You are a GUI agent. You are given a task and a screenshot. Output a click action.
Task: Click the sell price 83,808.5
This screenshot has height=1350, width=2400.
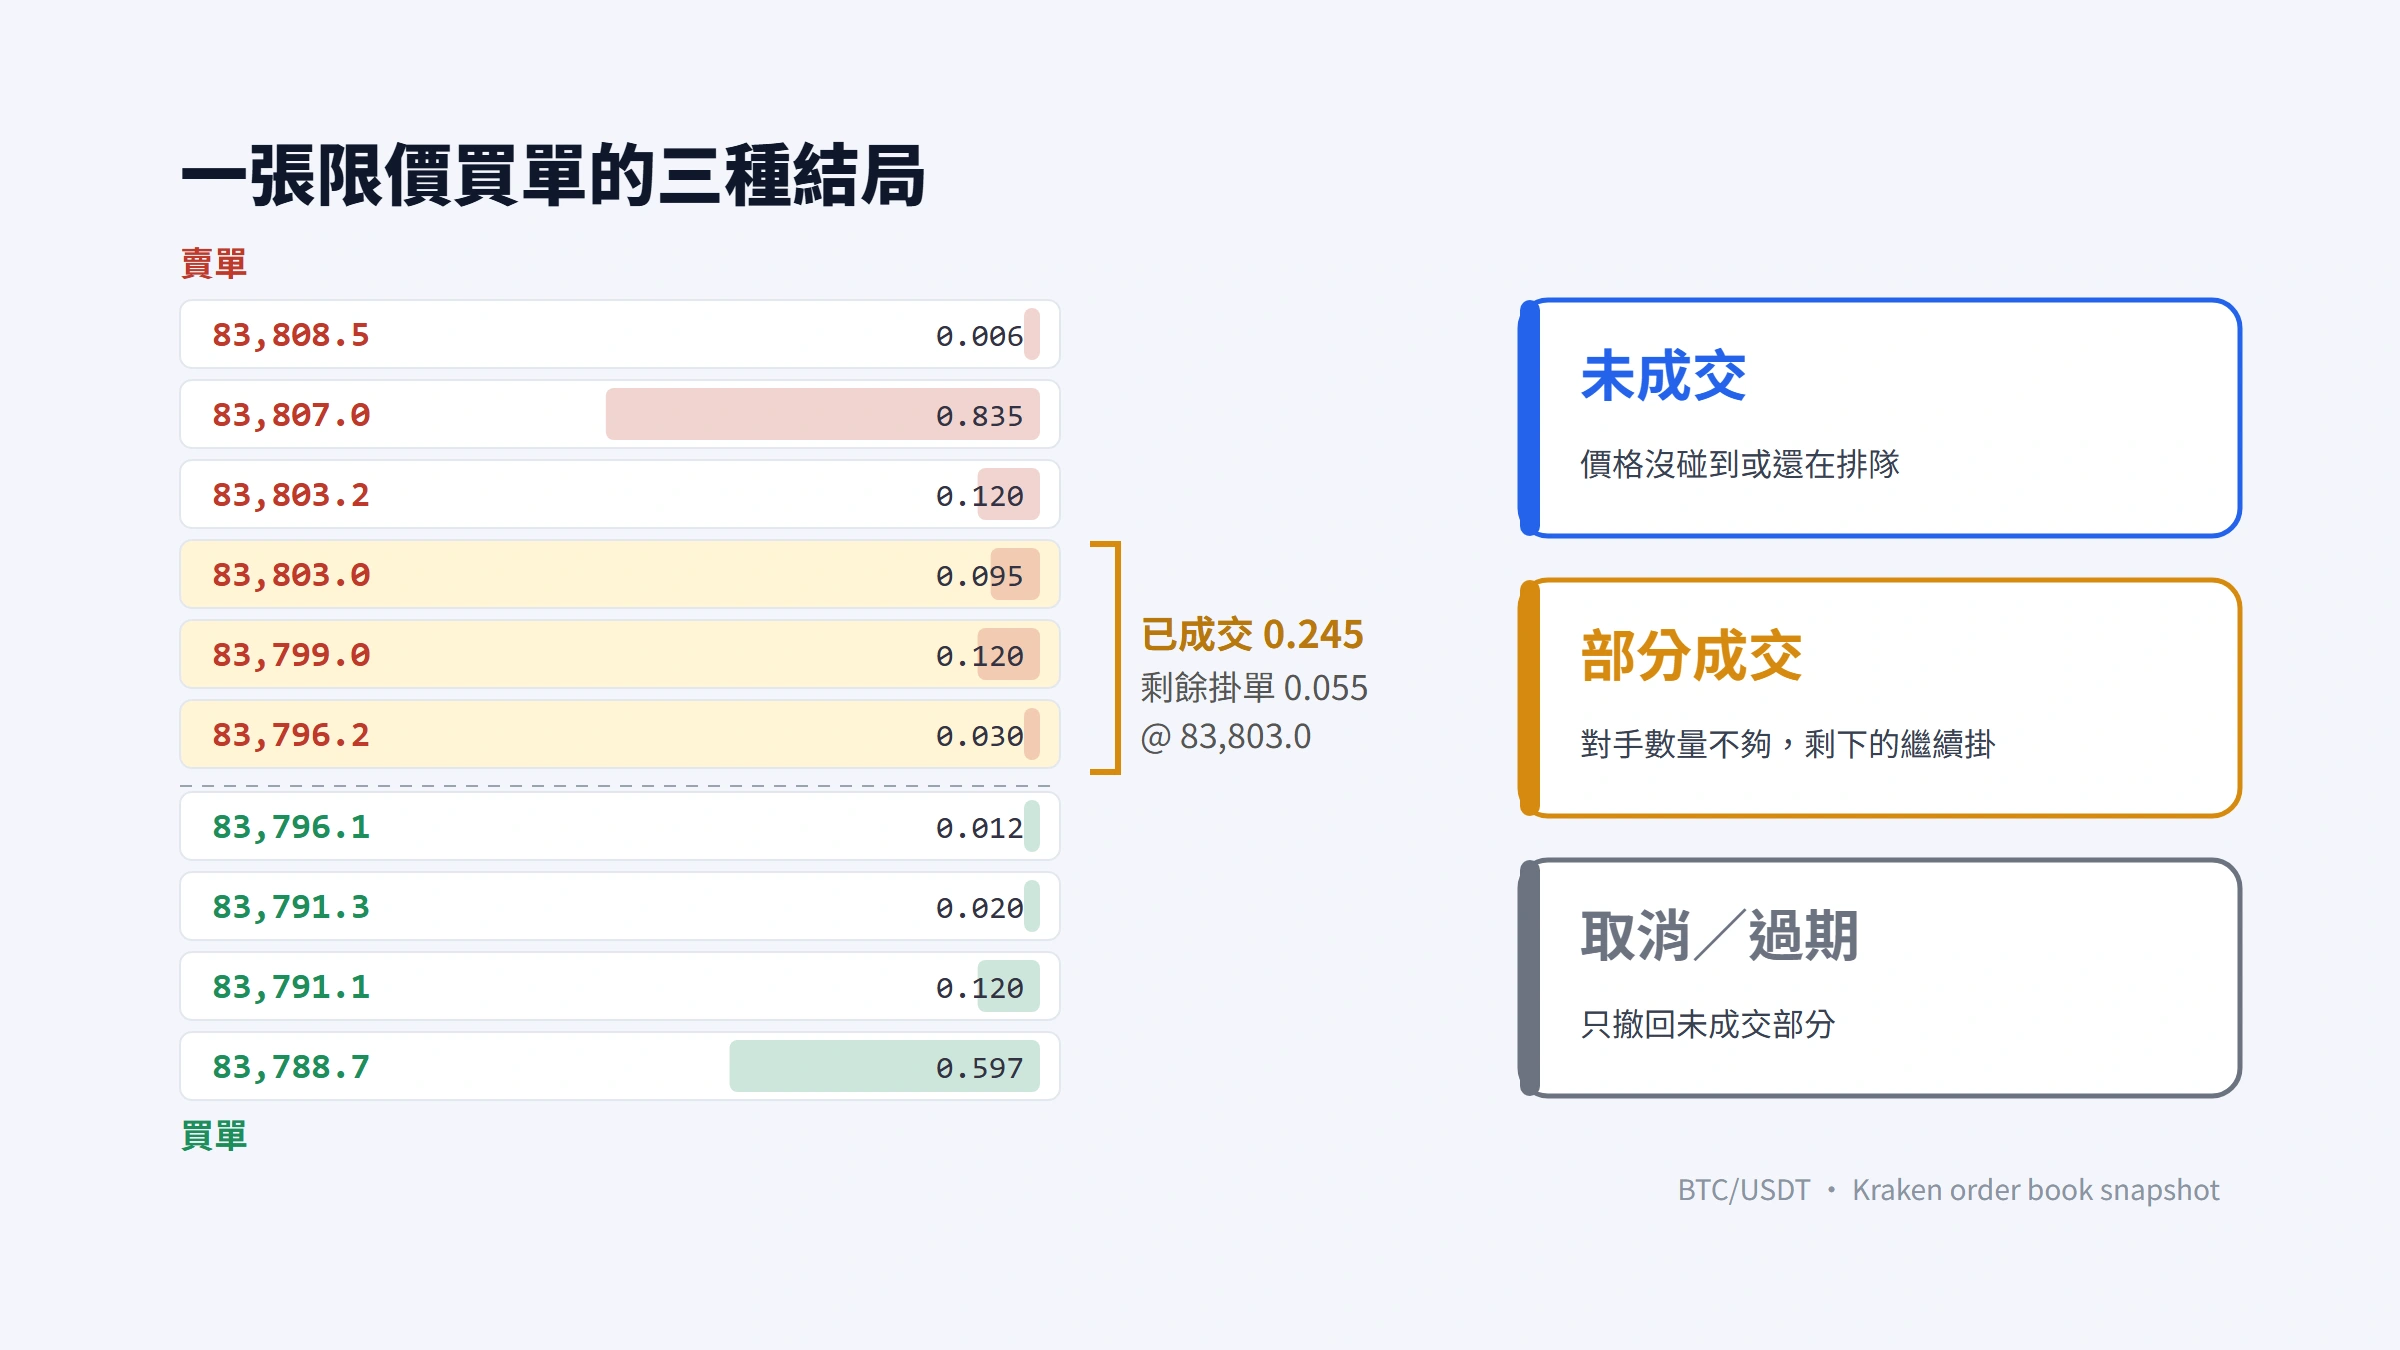point(290,335)
